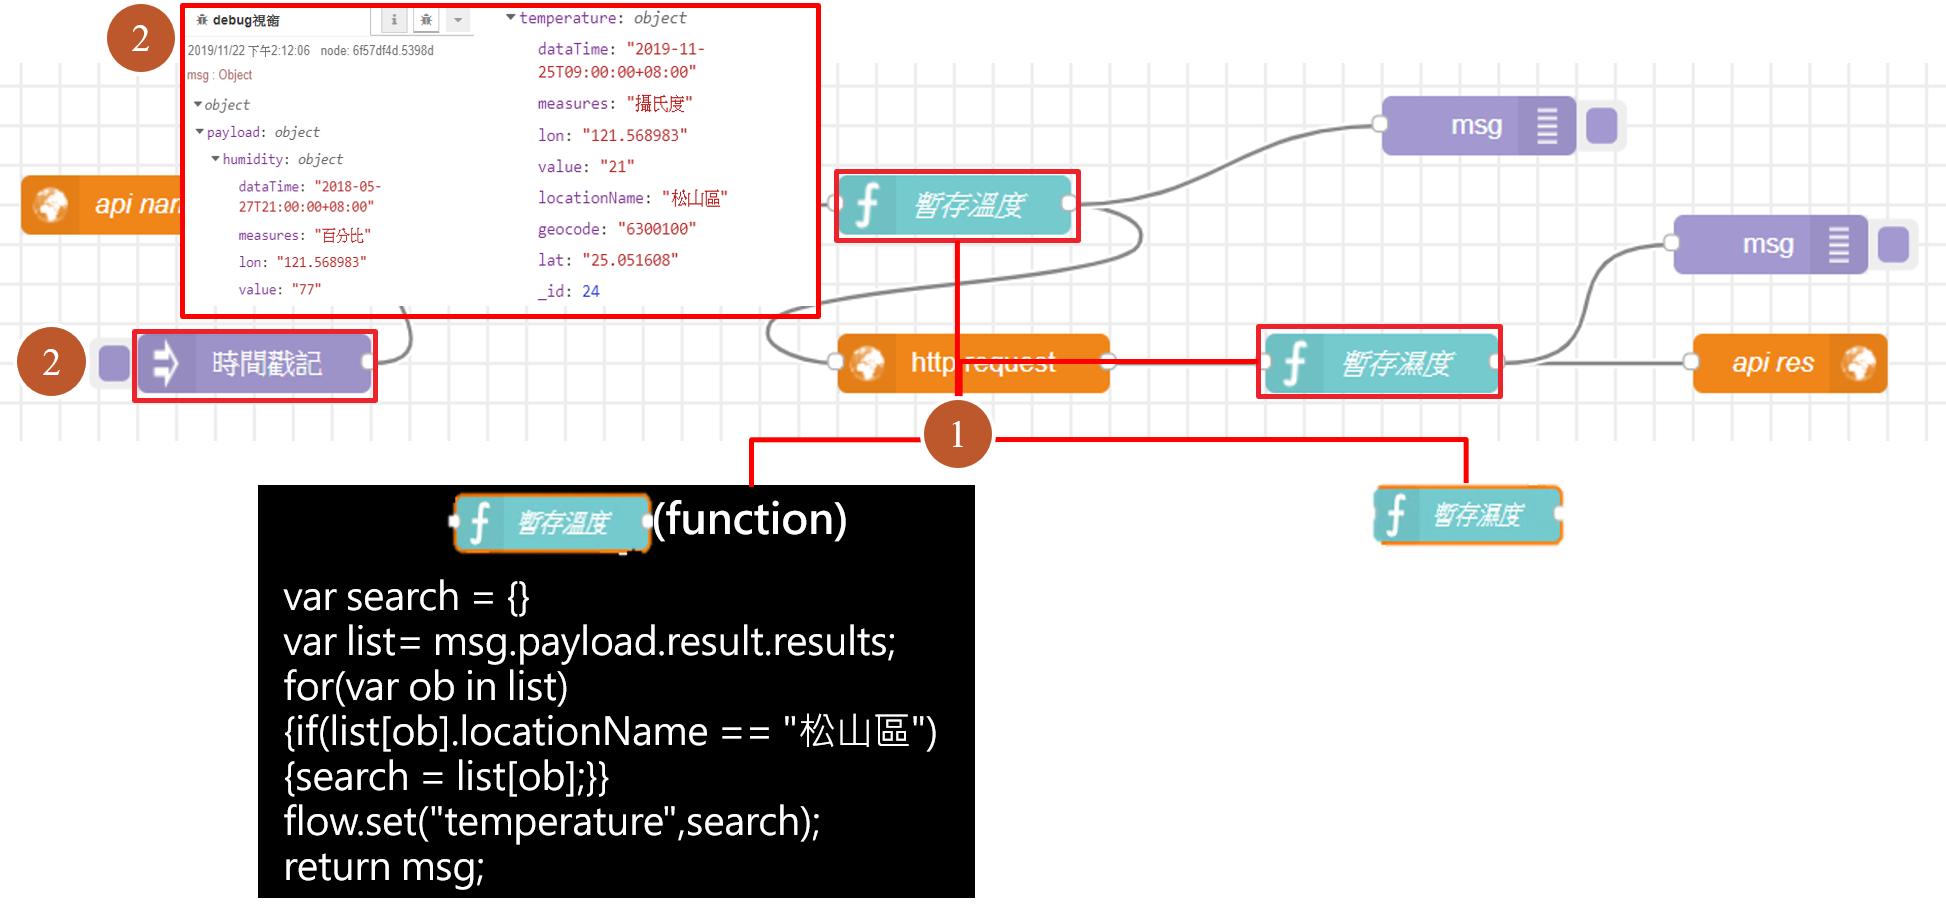The image size is (1946, 912).
Task: Click list icon on upper msg node
Action: [1547, 126]
